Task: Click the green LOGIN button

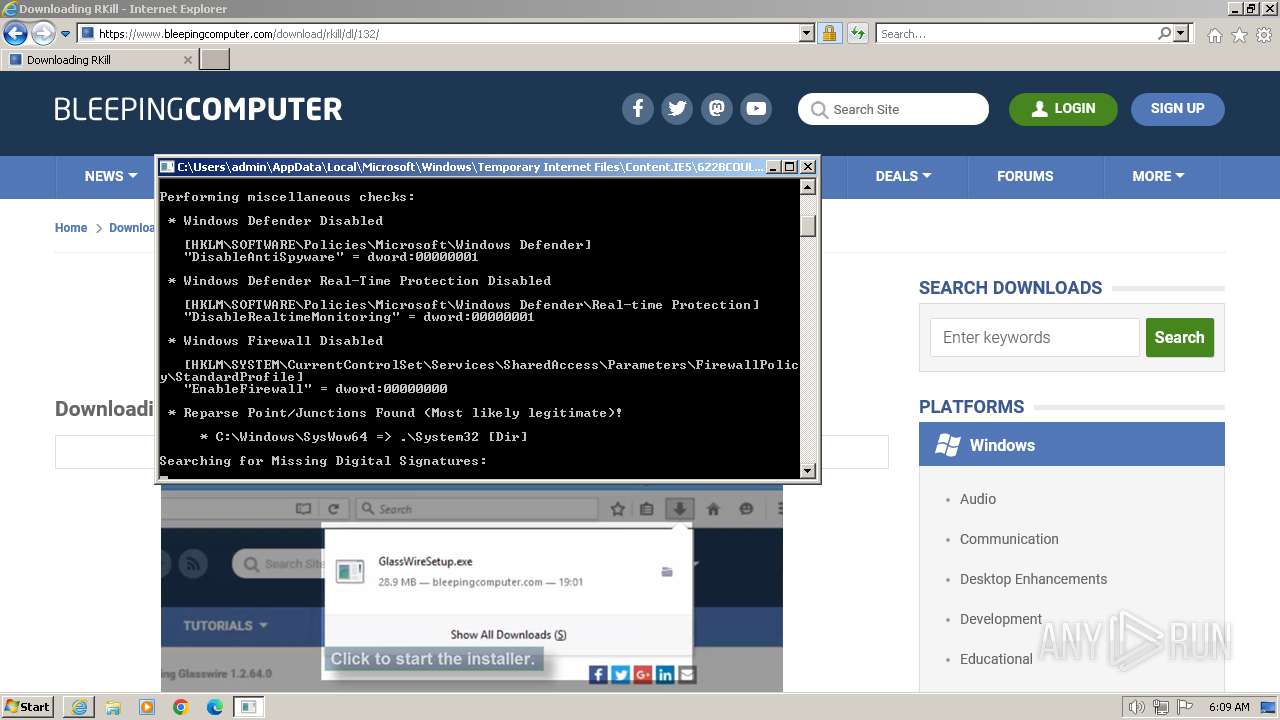Action: click(1063, 109)
